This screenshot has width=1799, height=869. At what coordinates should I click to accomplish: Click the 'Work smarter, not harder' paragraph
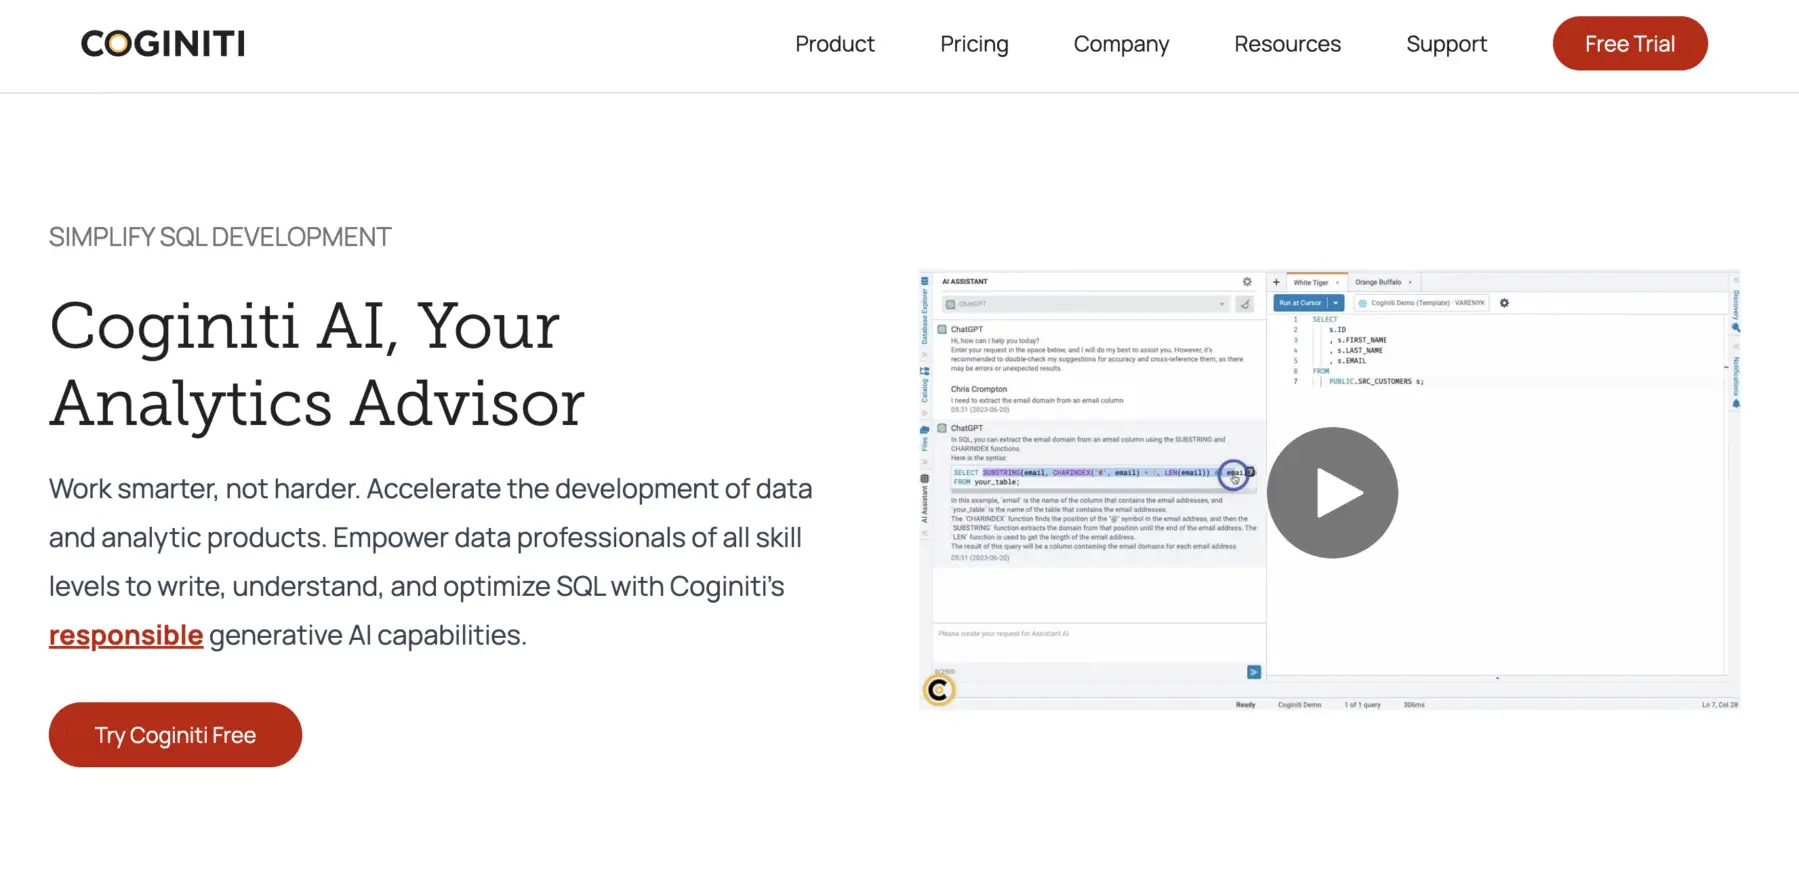tap(431, 562)
